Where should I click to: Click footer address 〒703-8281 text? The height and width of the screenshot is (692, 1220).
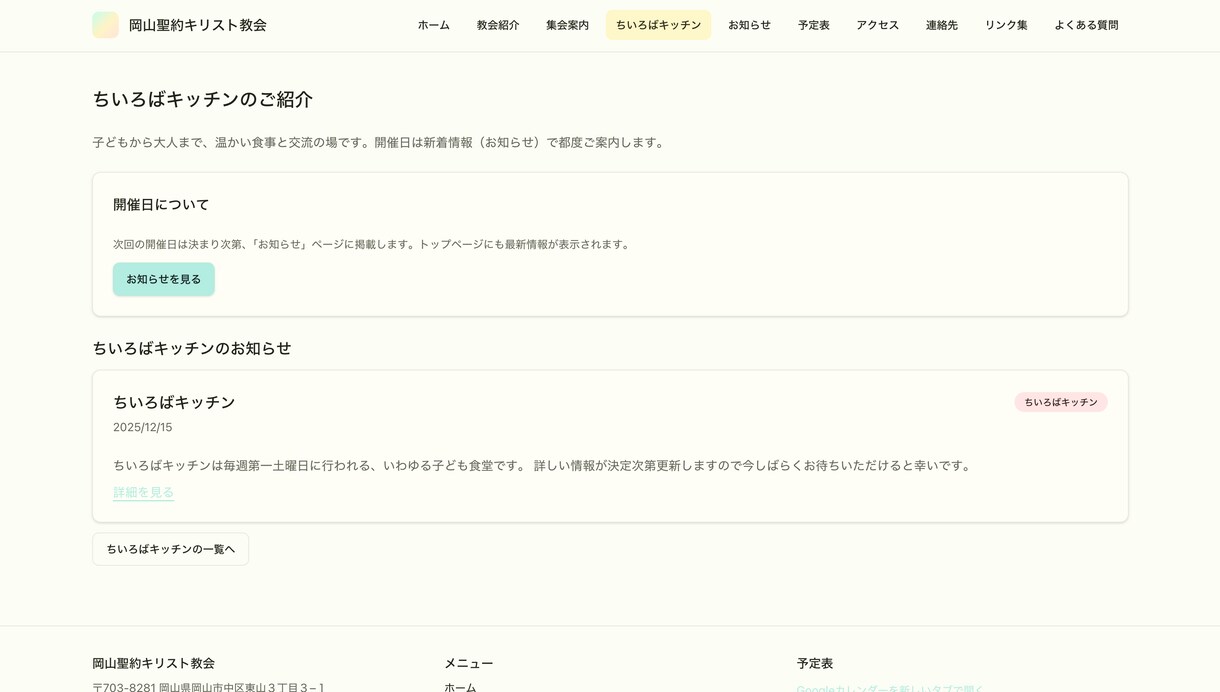(x=208, y=687)
